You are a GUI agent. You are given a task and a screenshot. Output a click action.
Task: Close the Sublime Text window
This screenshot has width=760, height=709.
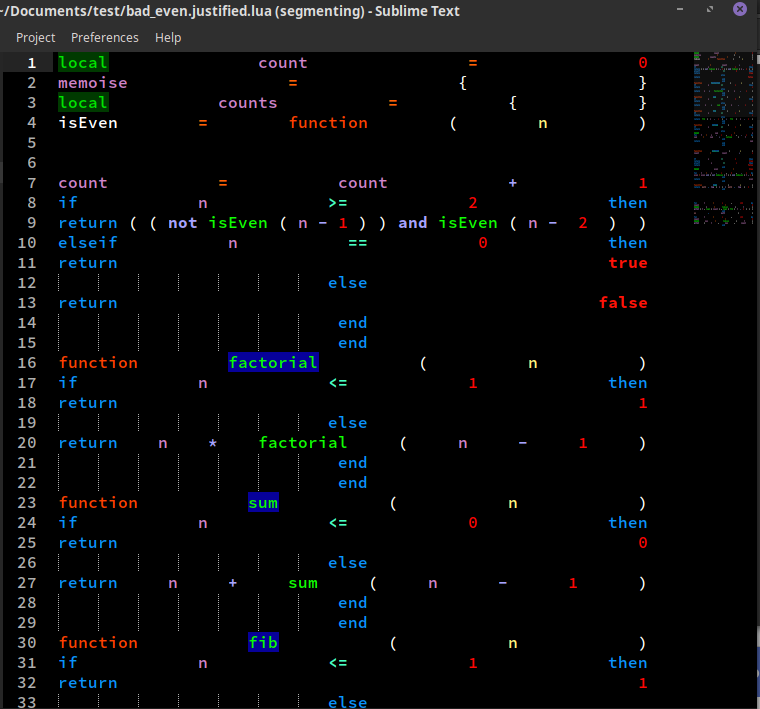[739, 11]
